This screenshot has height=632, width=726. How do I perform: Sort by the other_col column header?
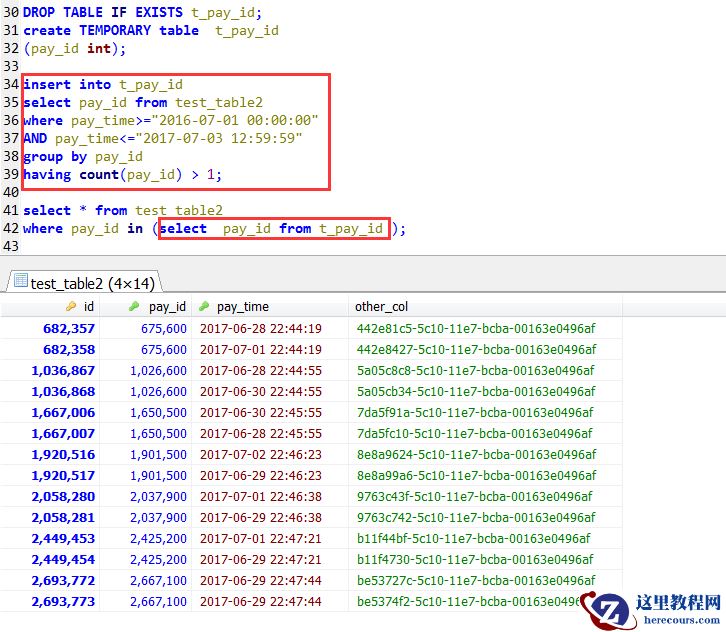[x=485, y=307]
